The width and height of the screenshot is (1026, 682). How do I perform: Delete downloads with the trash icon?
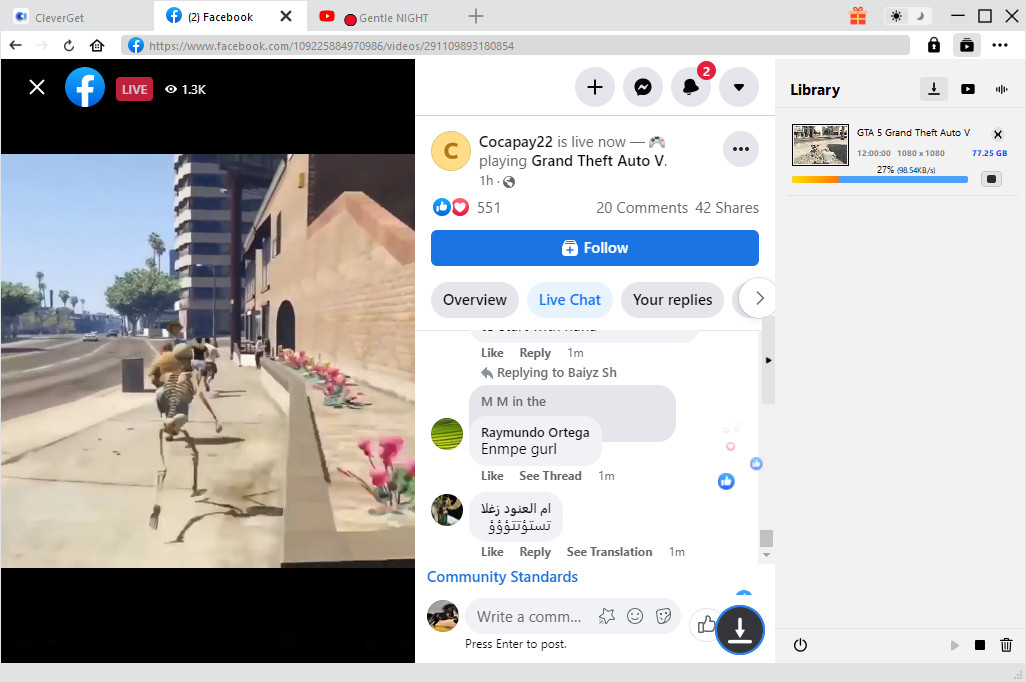[x=1006, y=645]
